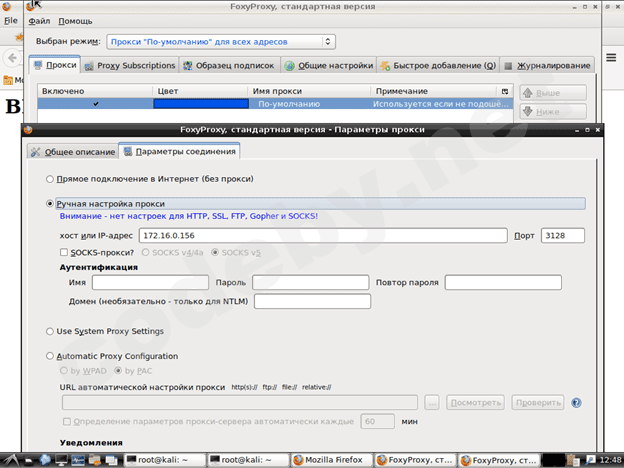Open the terminal monitor launcher in taskbar
Viewport: 624px width, 468px height.
(x=61, y=460)
